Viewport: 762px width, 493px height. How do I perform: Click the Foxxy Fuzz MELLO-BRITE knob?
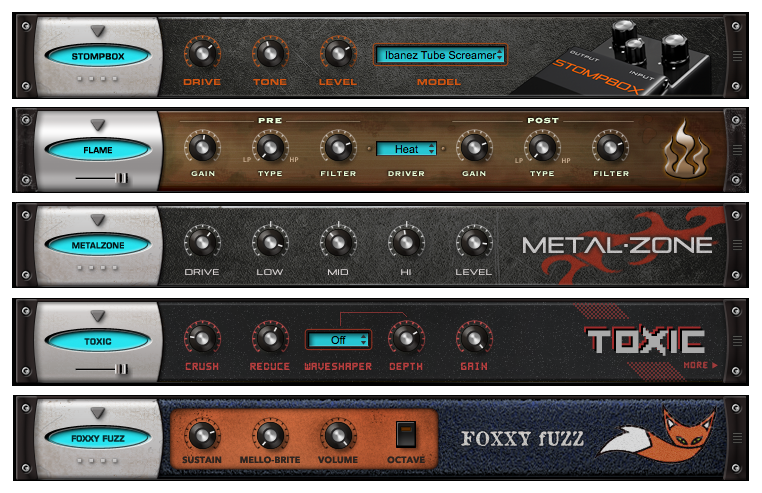[x=270, y=435]
